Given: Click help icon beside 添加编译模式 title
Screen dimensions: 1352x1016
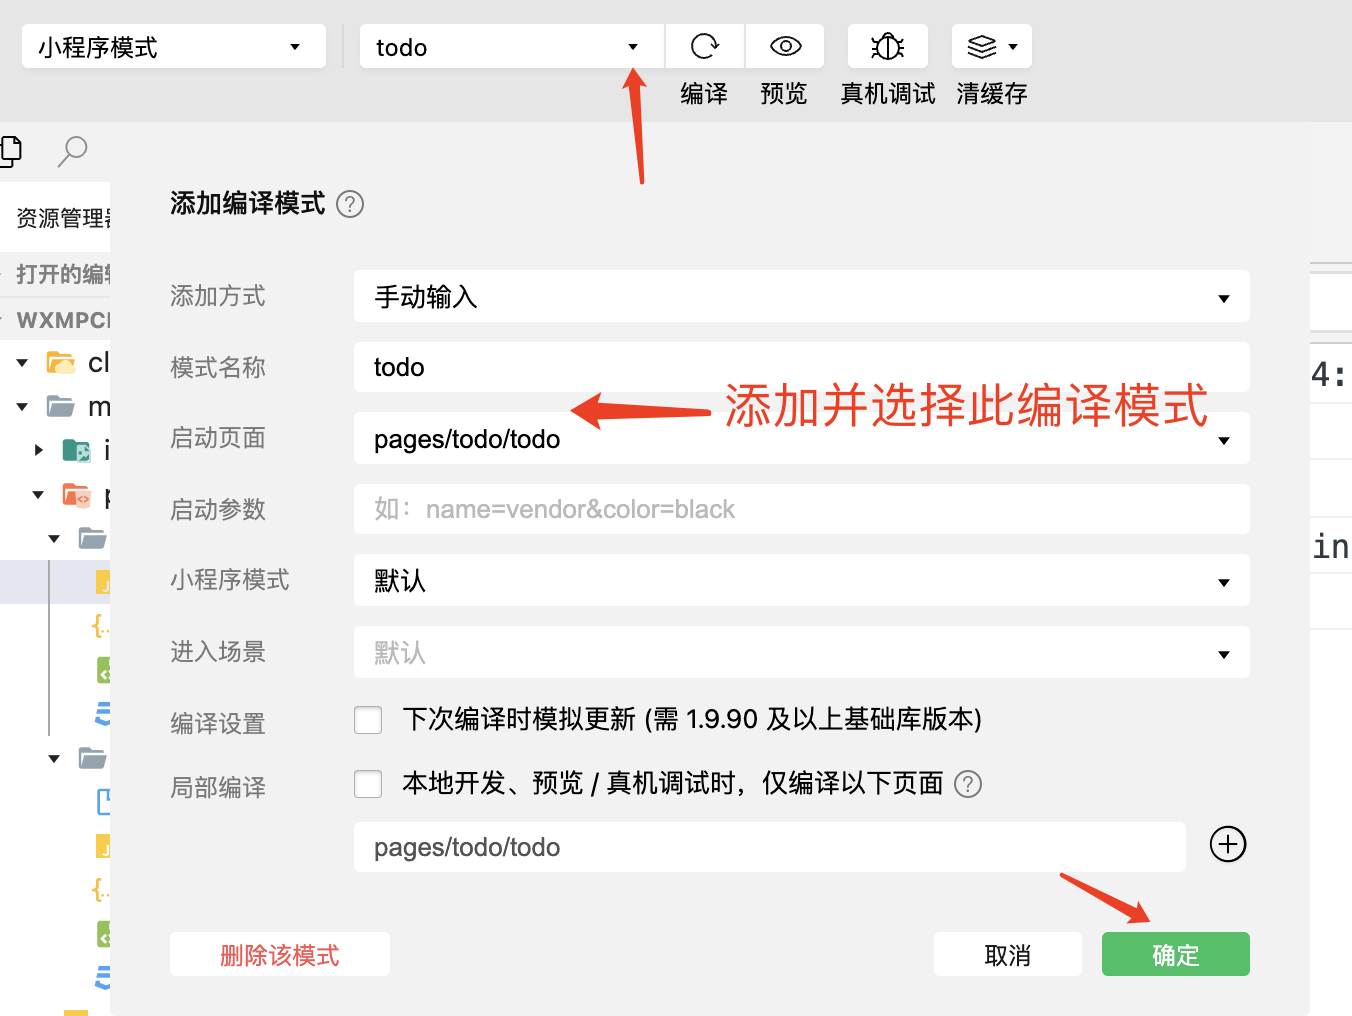Looking at the screenshot, I should point(350,204).
